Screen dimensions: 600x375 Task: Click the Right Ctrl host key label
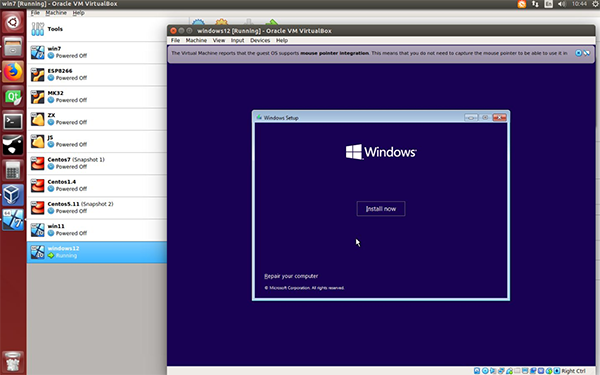[x=573, y=371]
